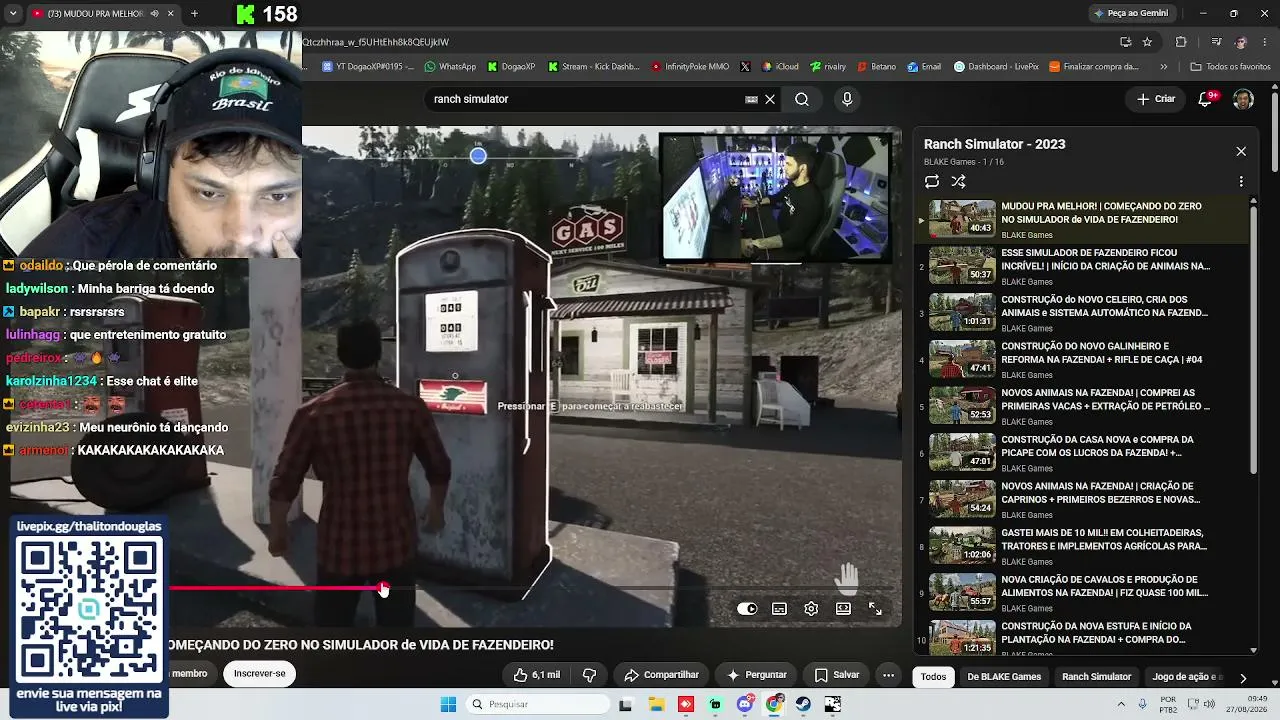Click the video progress bar scrubber handle
The image size is (1280, 720).
[x=383, y=588]
